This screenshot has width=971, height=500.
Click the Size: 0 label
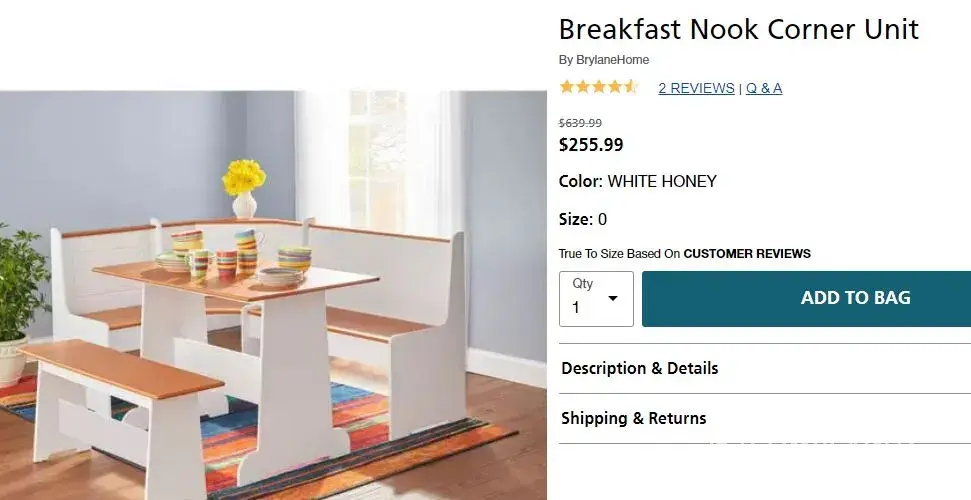click(x=583, y=219)
